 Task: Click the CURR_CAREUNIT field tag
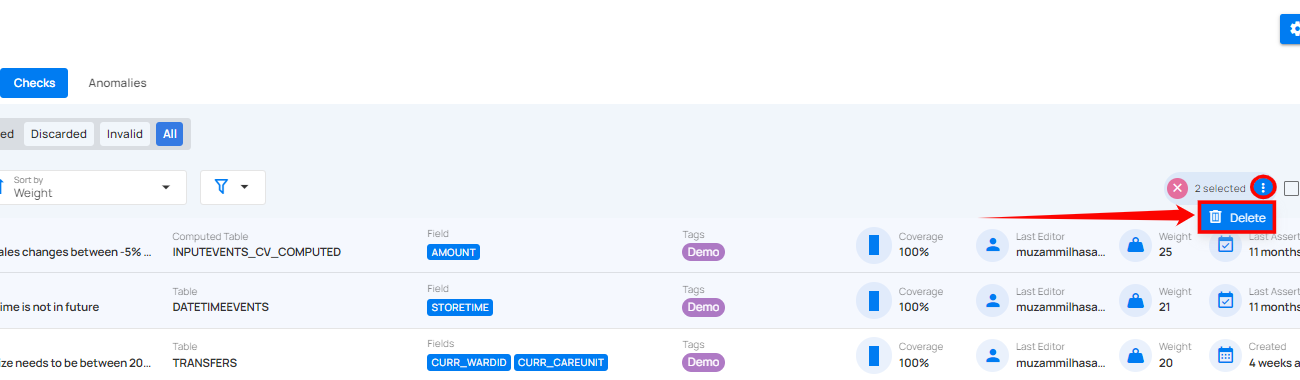(x=561, y=362)
